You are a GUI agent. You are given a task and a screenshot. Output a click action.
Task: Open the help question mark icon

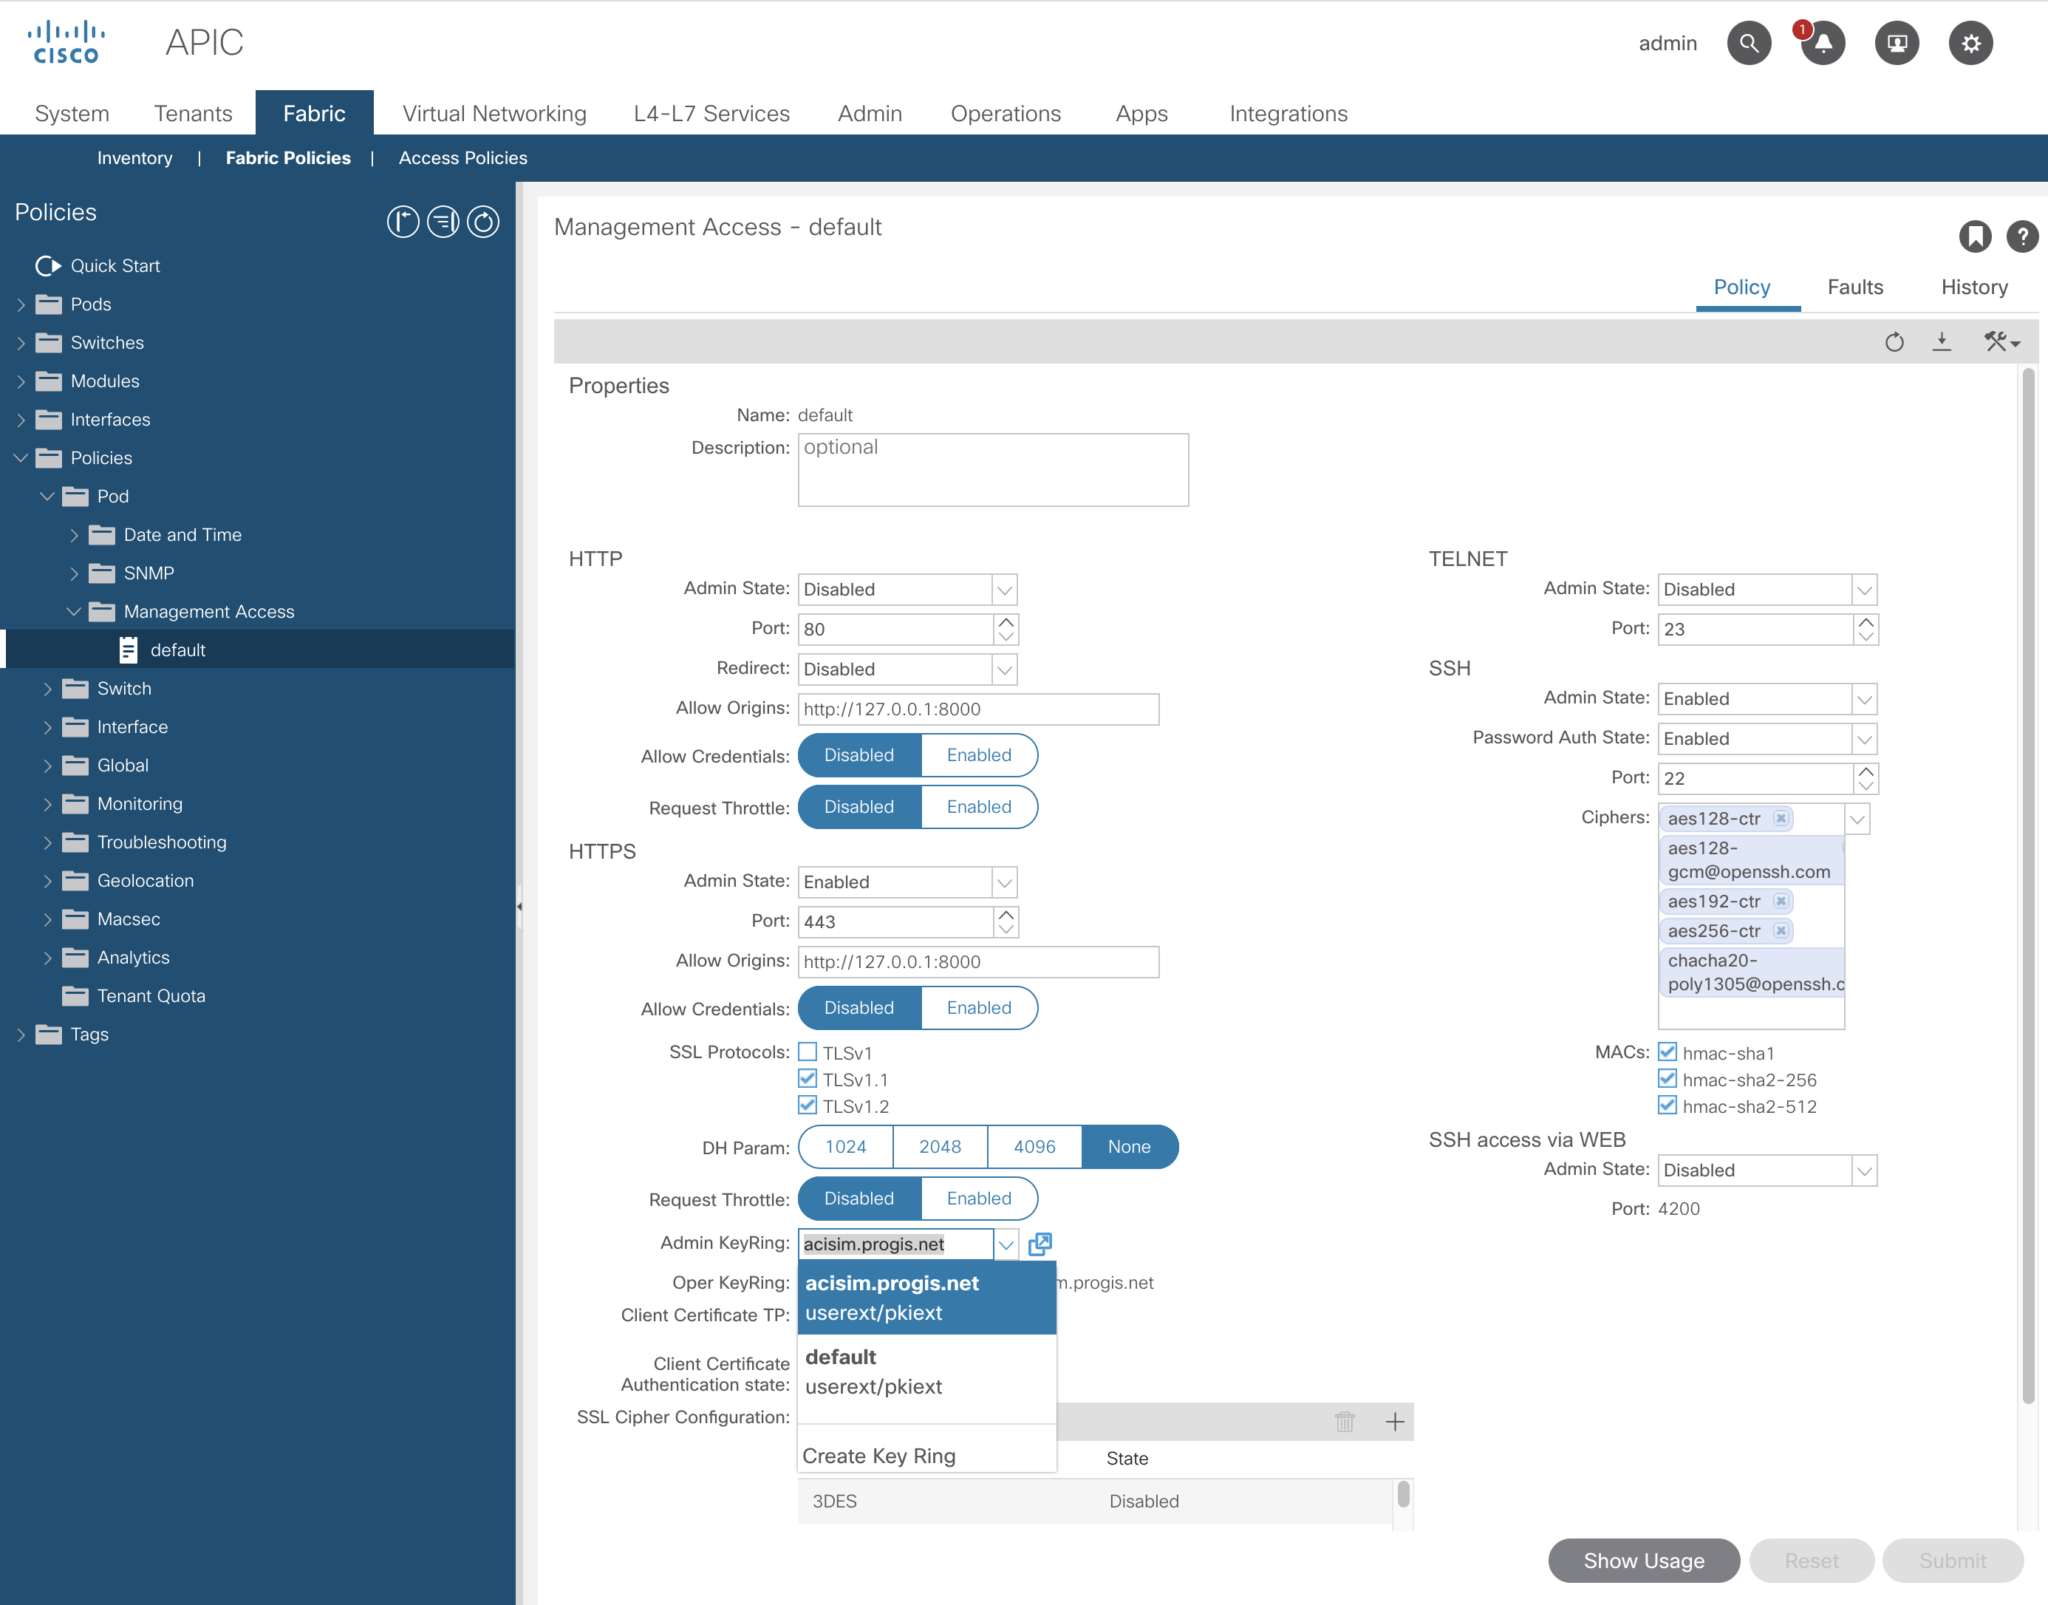[x=2022, y=236]
